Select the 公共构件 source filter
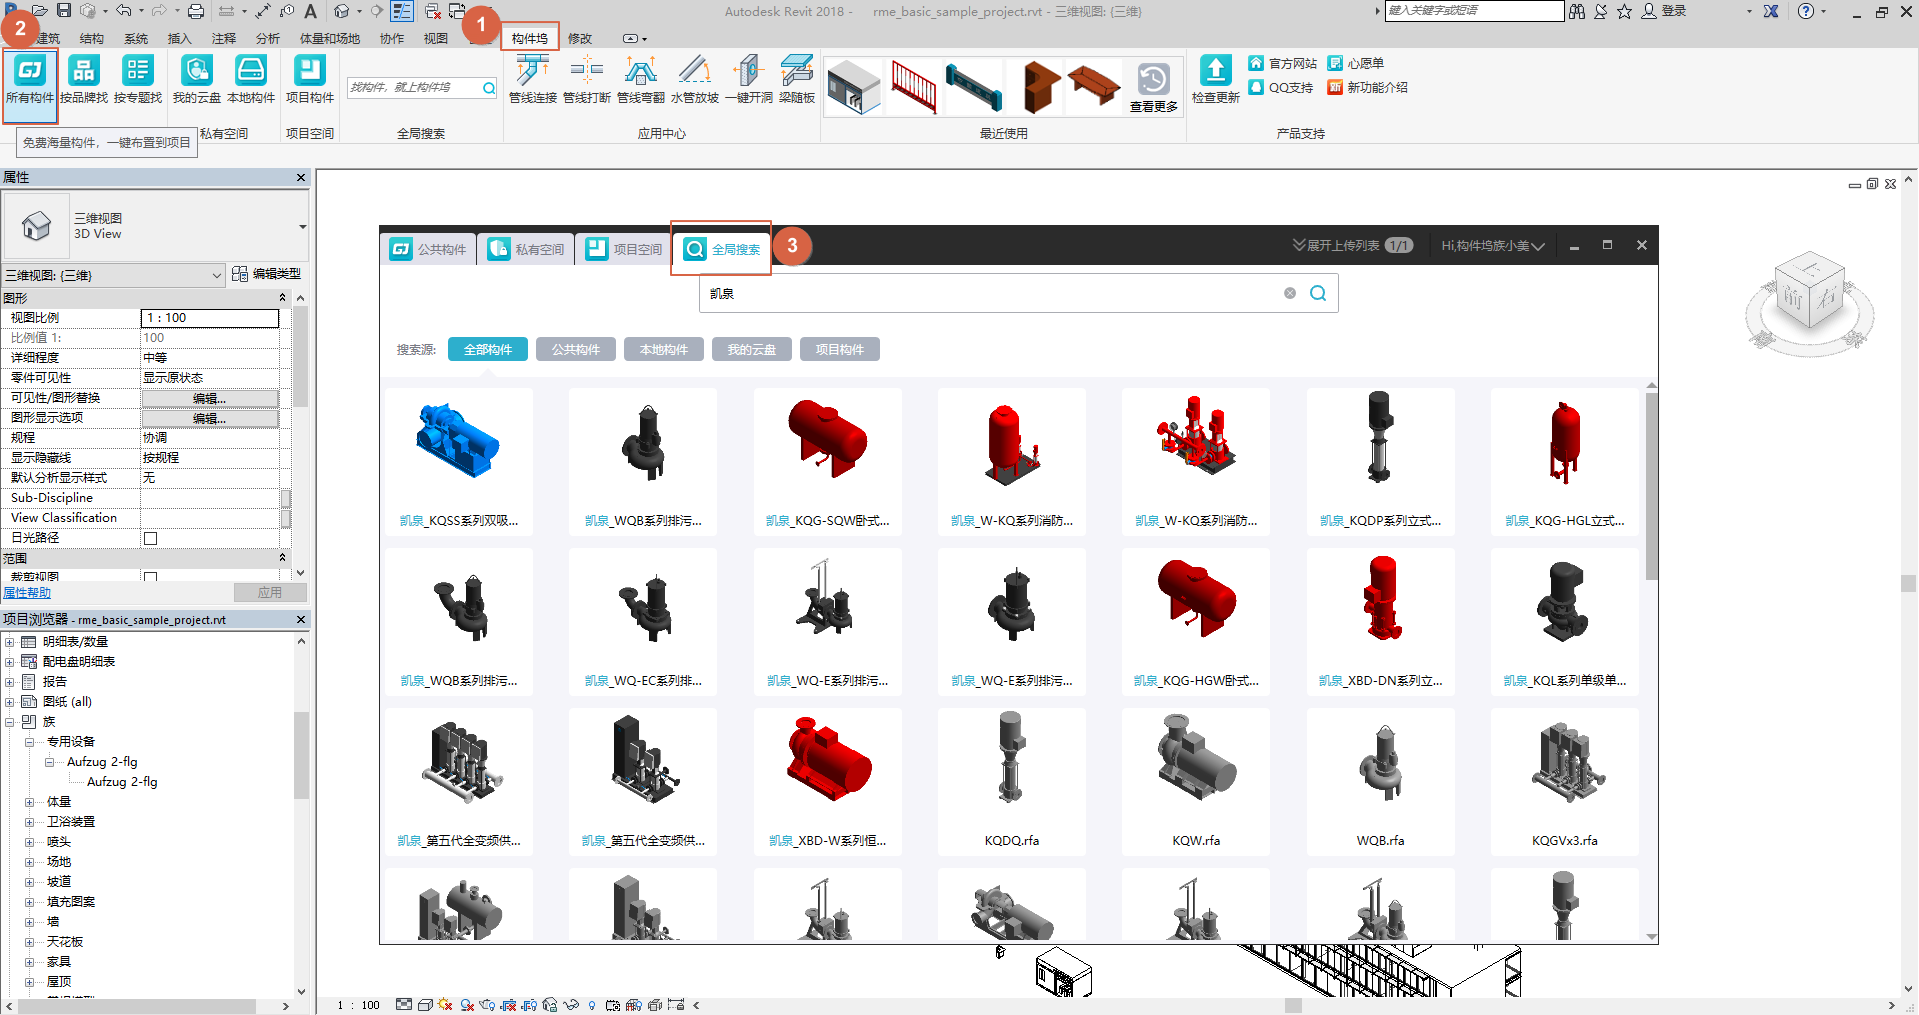 click(x=576, y=349)
